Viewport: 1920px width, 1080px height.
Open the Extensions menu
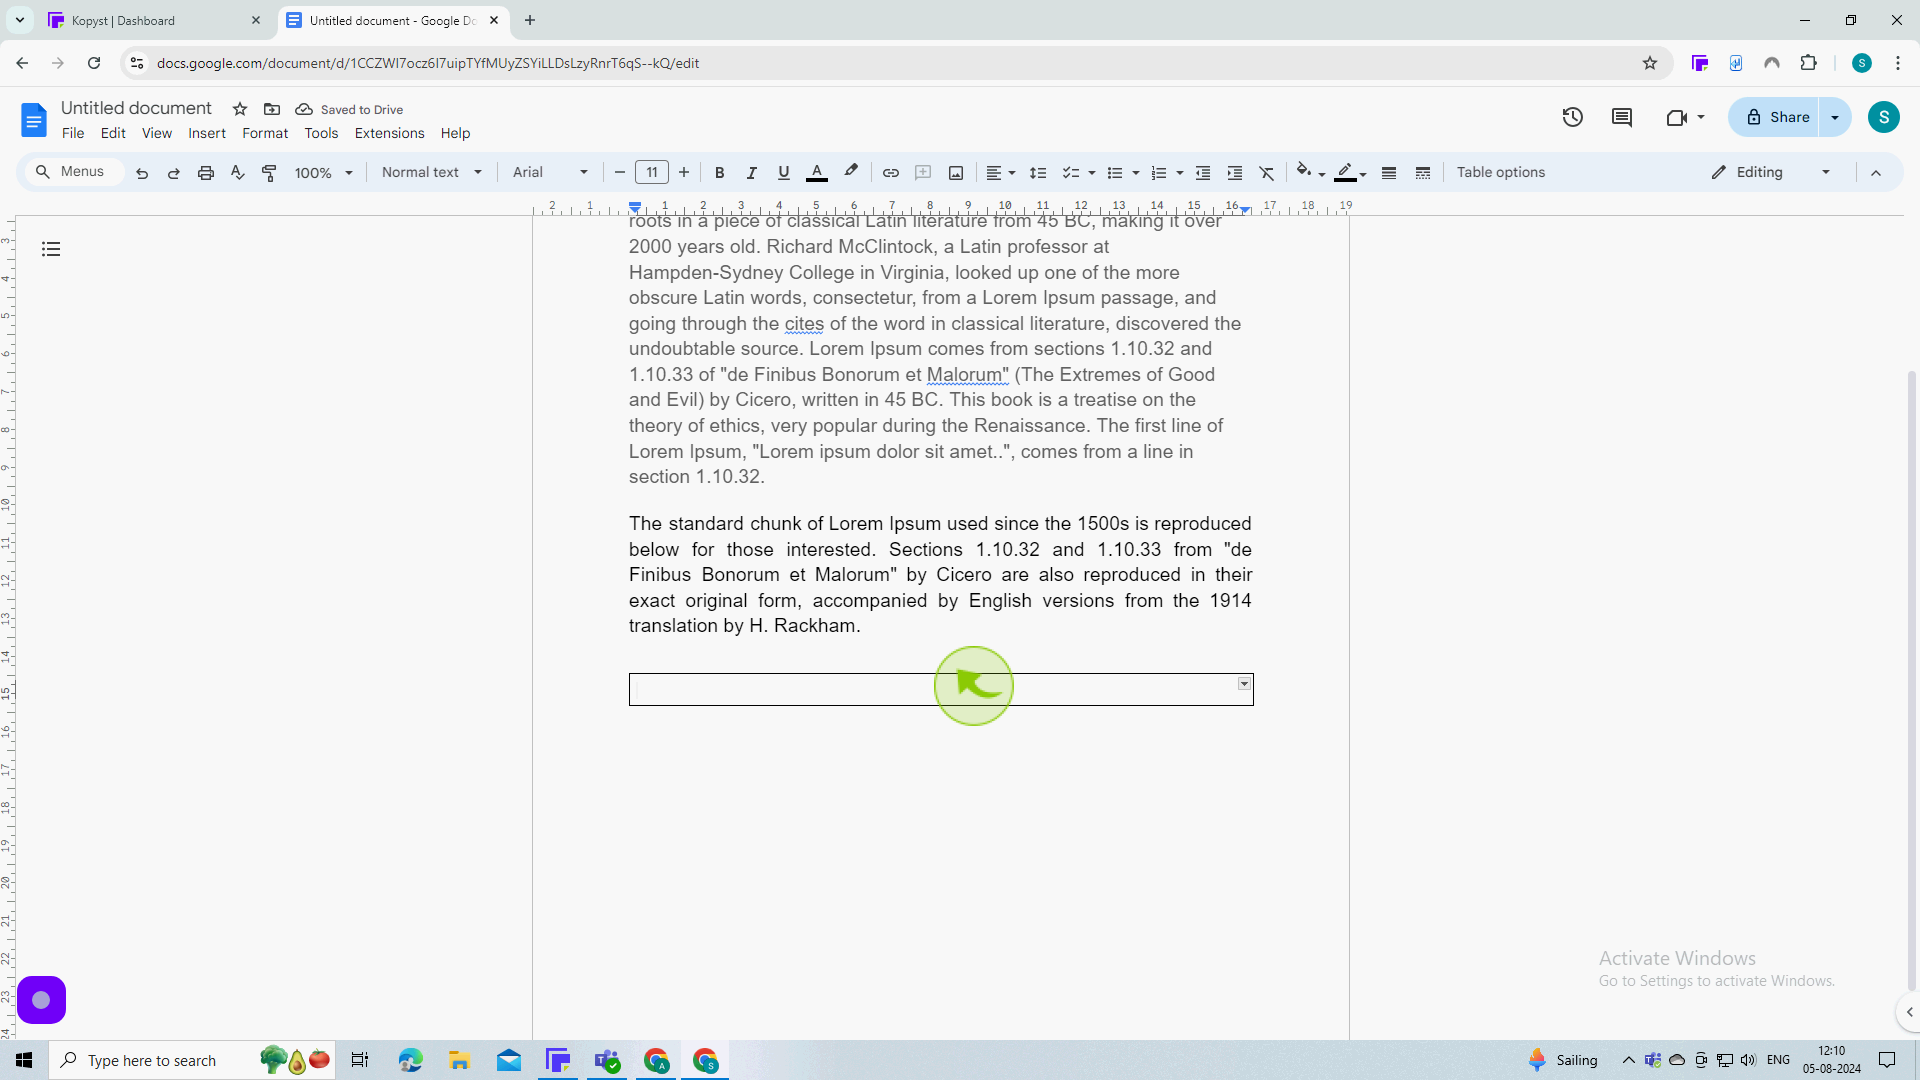389,132
